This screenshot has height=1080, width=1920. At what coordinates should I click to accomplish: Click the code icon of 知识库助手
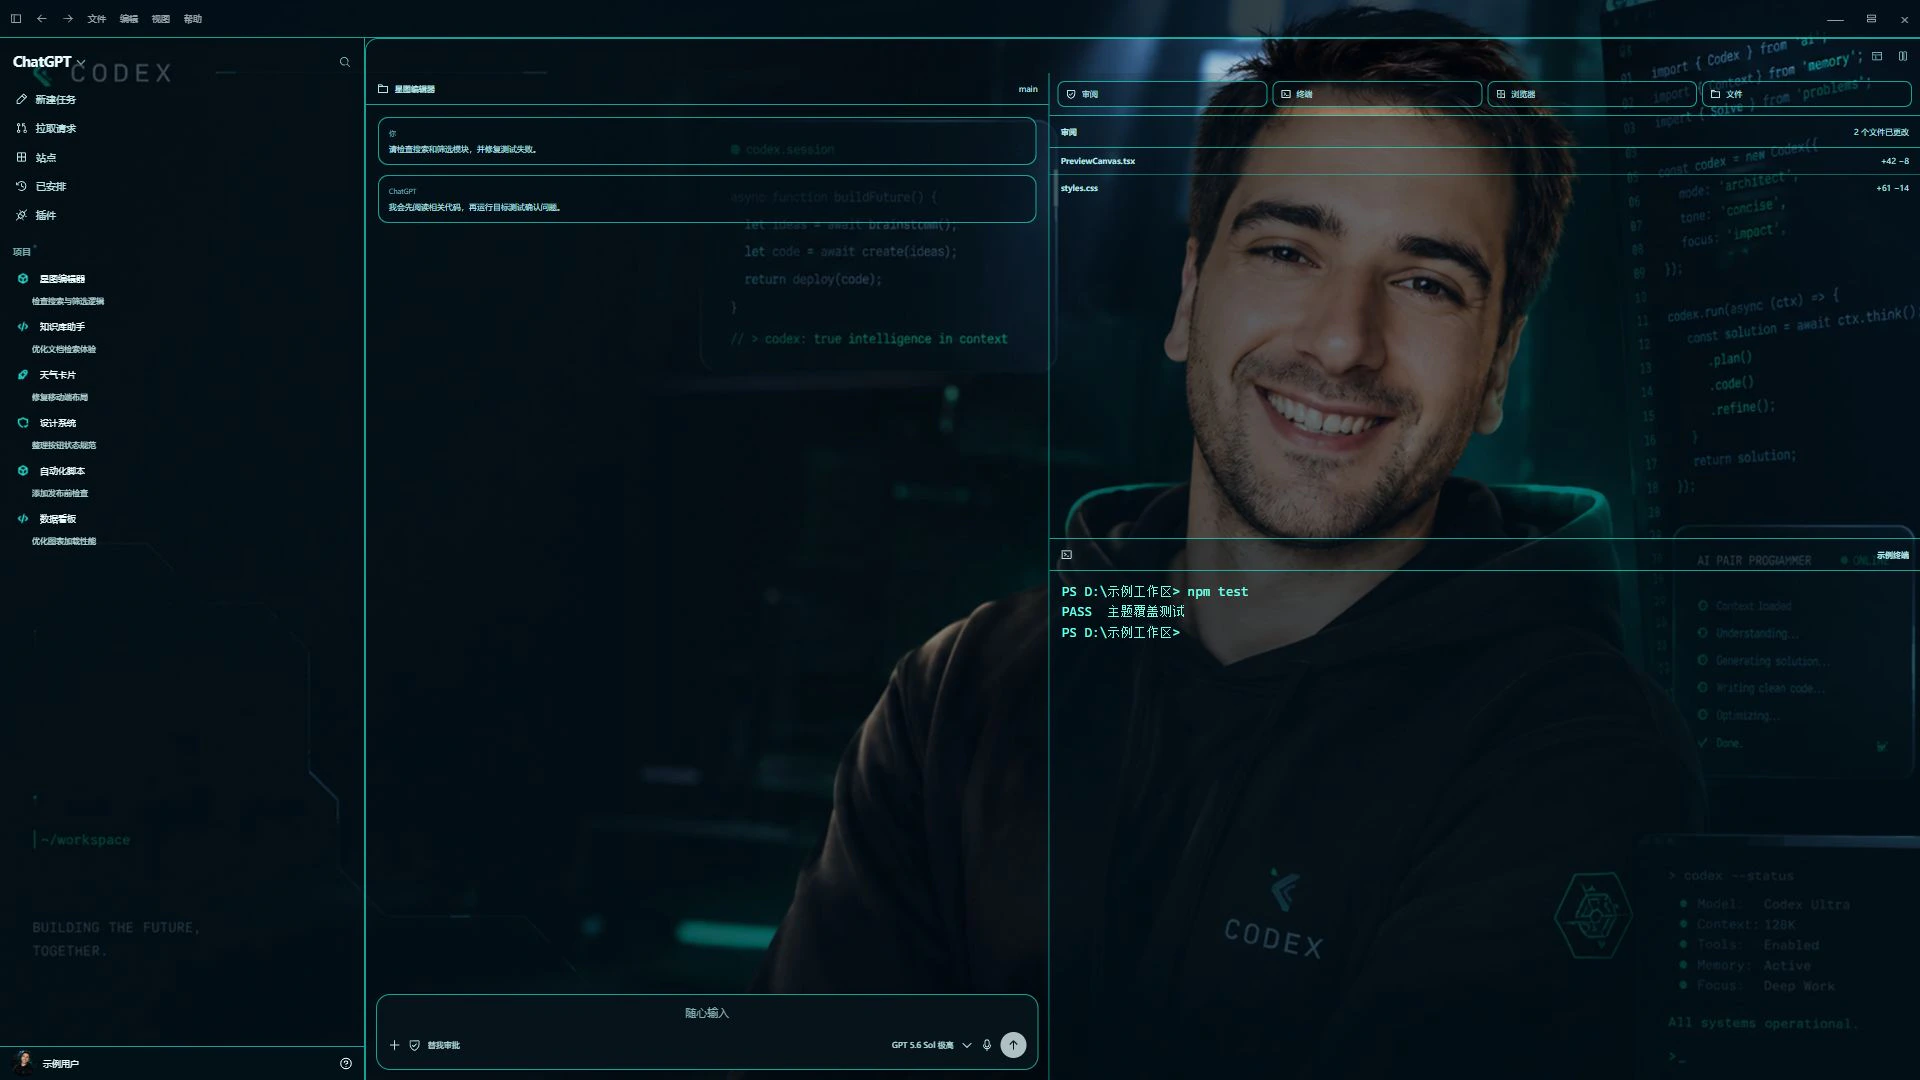coord(23,327)
